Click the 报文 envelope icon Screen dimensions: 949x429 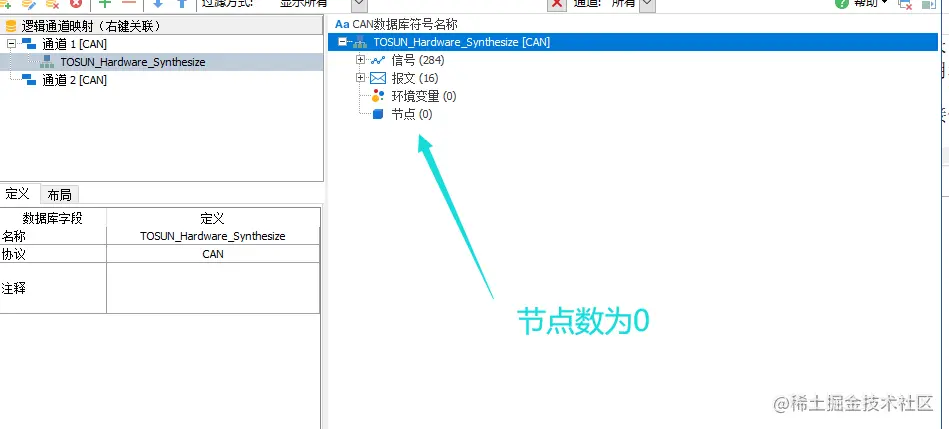[x=378, y=78]
